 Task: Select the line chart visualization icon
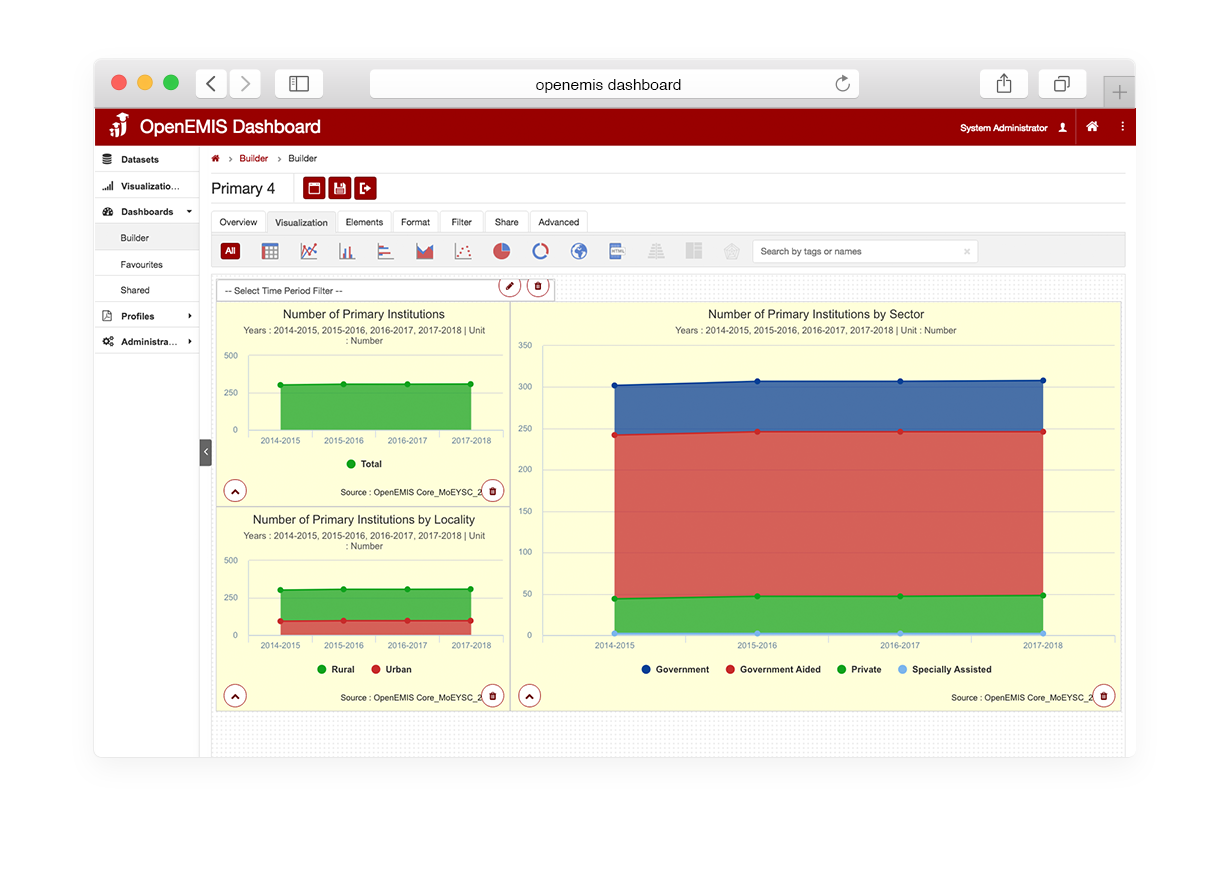pyautogui.click(x=309, y=251)
